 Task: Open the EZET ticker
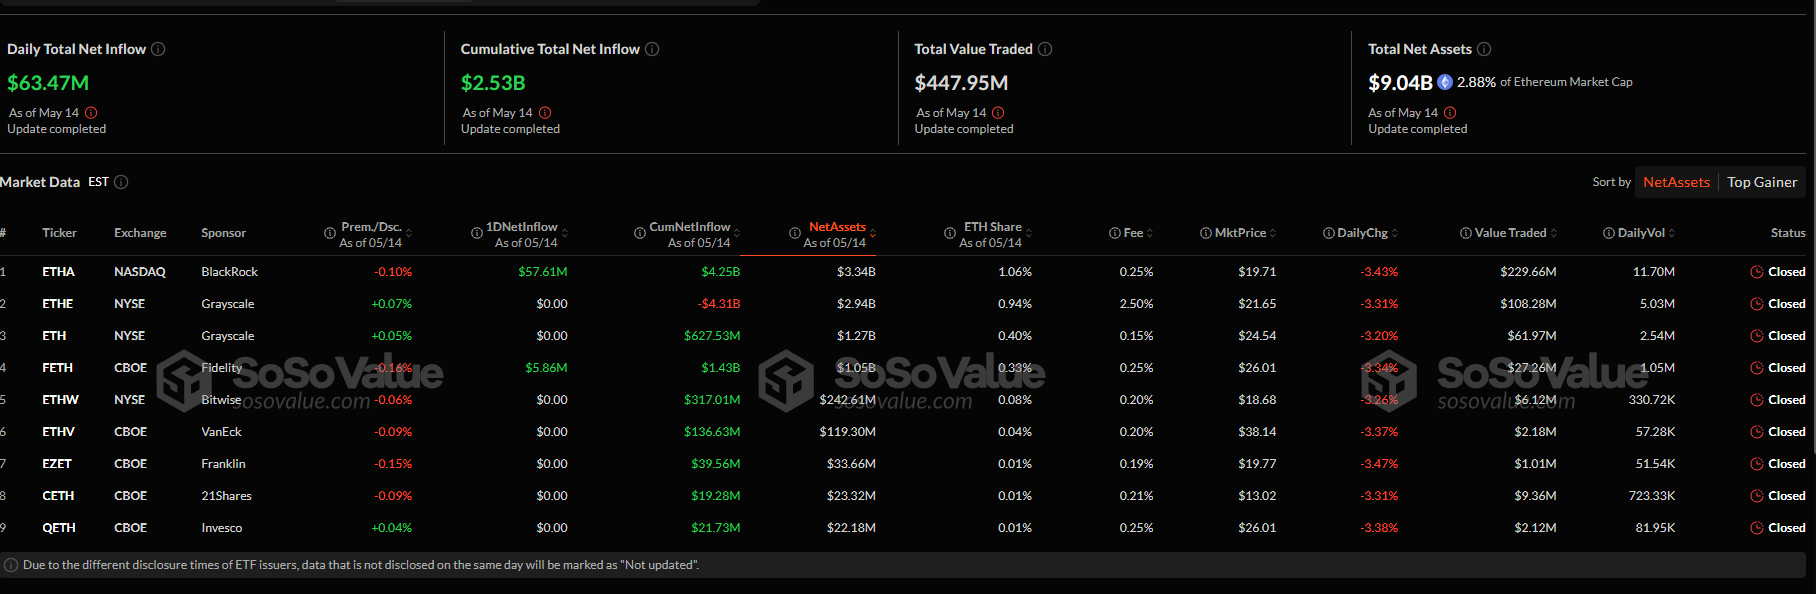(x=57, y=464)
